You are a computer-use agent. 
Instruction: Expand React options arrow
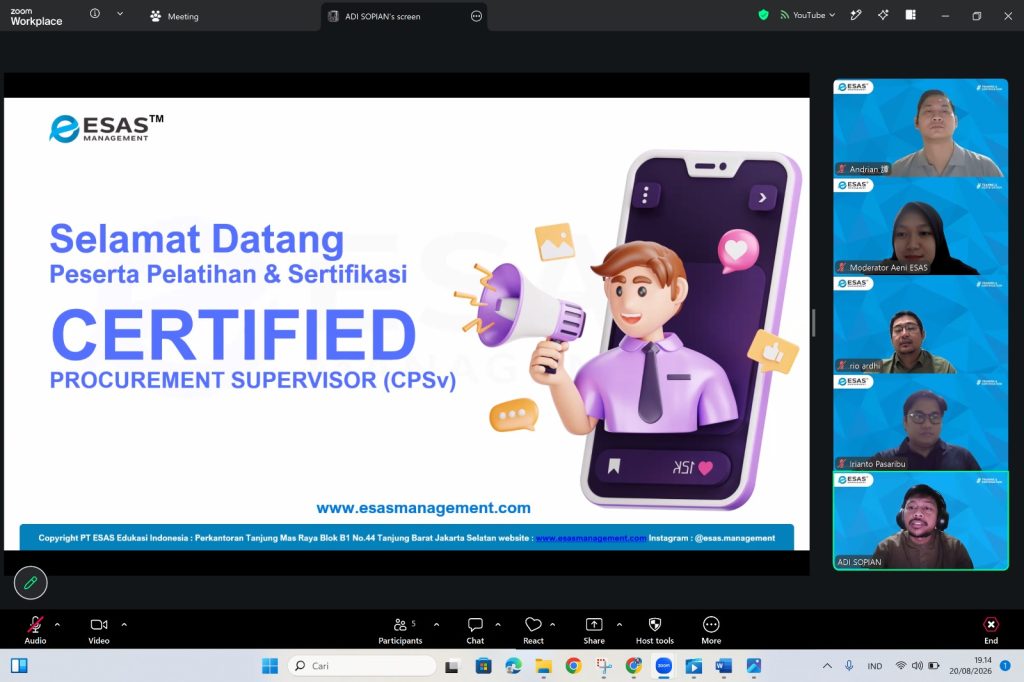point(552,625)
